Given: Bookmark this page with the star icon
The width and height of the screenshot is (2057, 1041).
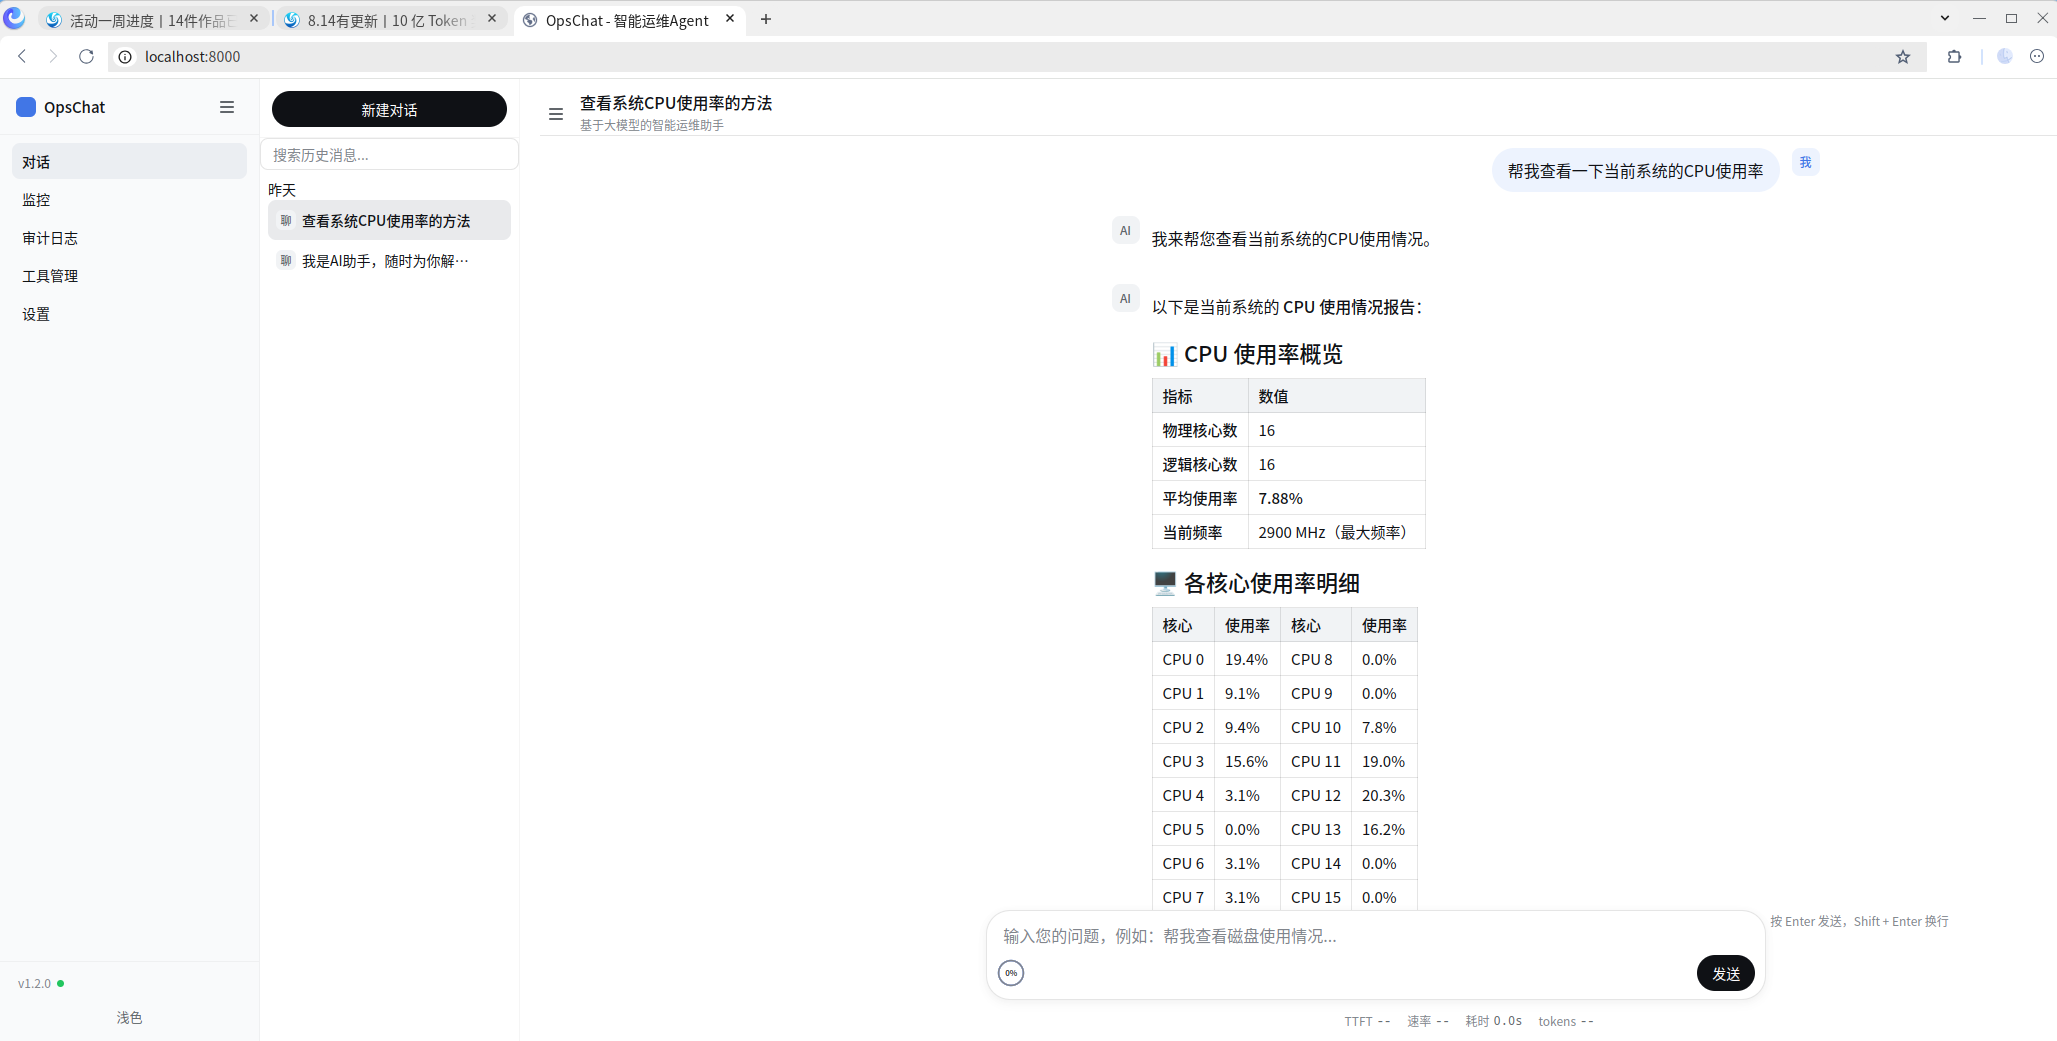Looking at the screenshot, I should (x=1902, y=57).
